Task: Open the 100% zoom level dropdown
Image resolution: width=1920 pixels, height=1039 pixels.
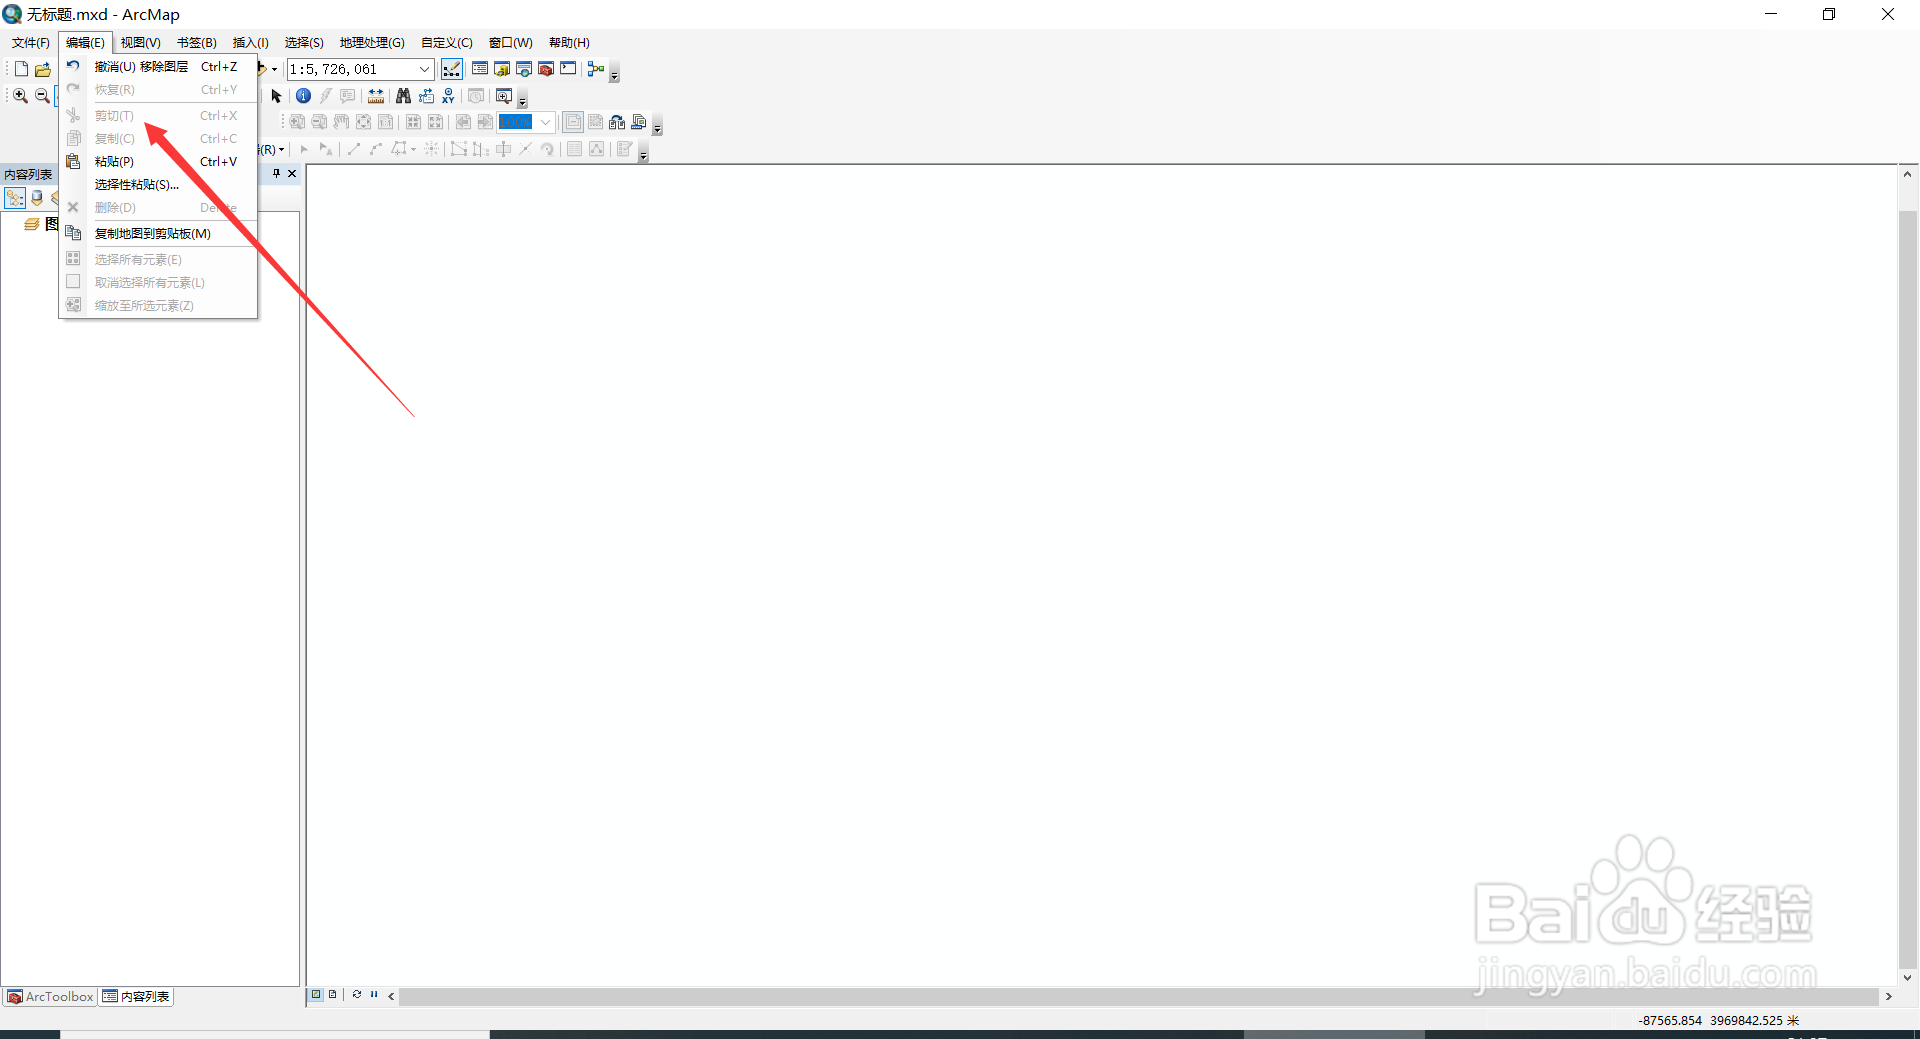Action: click(545, 122)
